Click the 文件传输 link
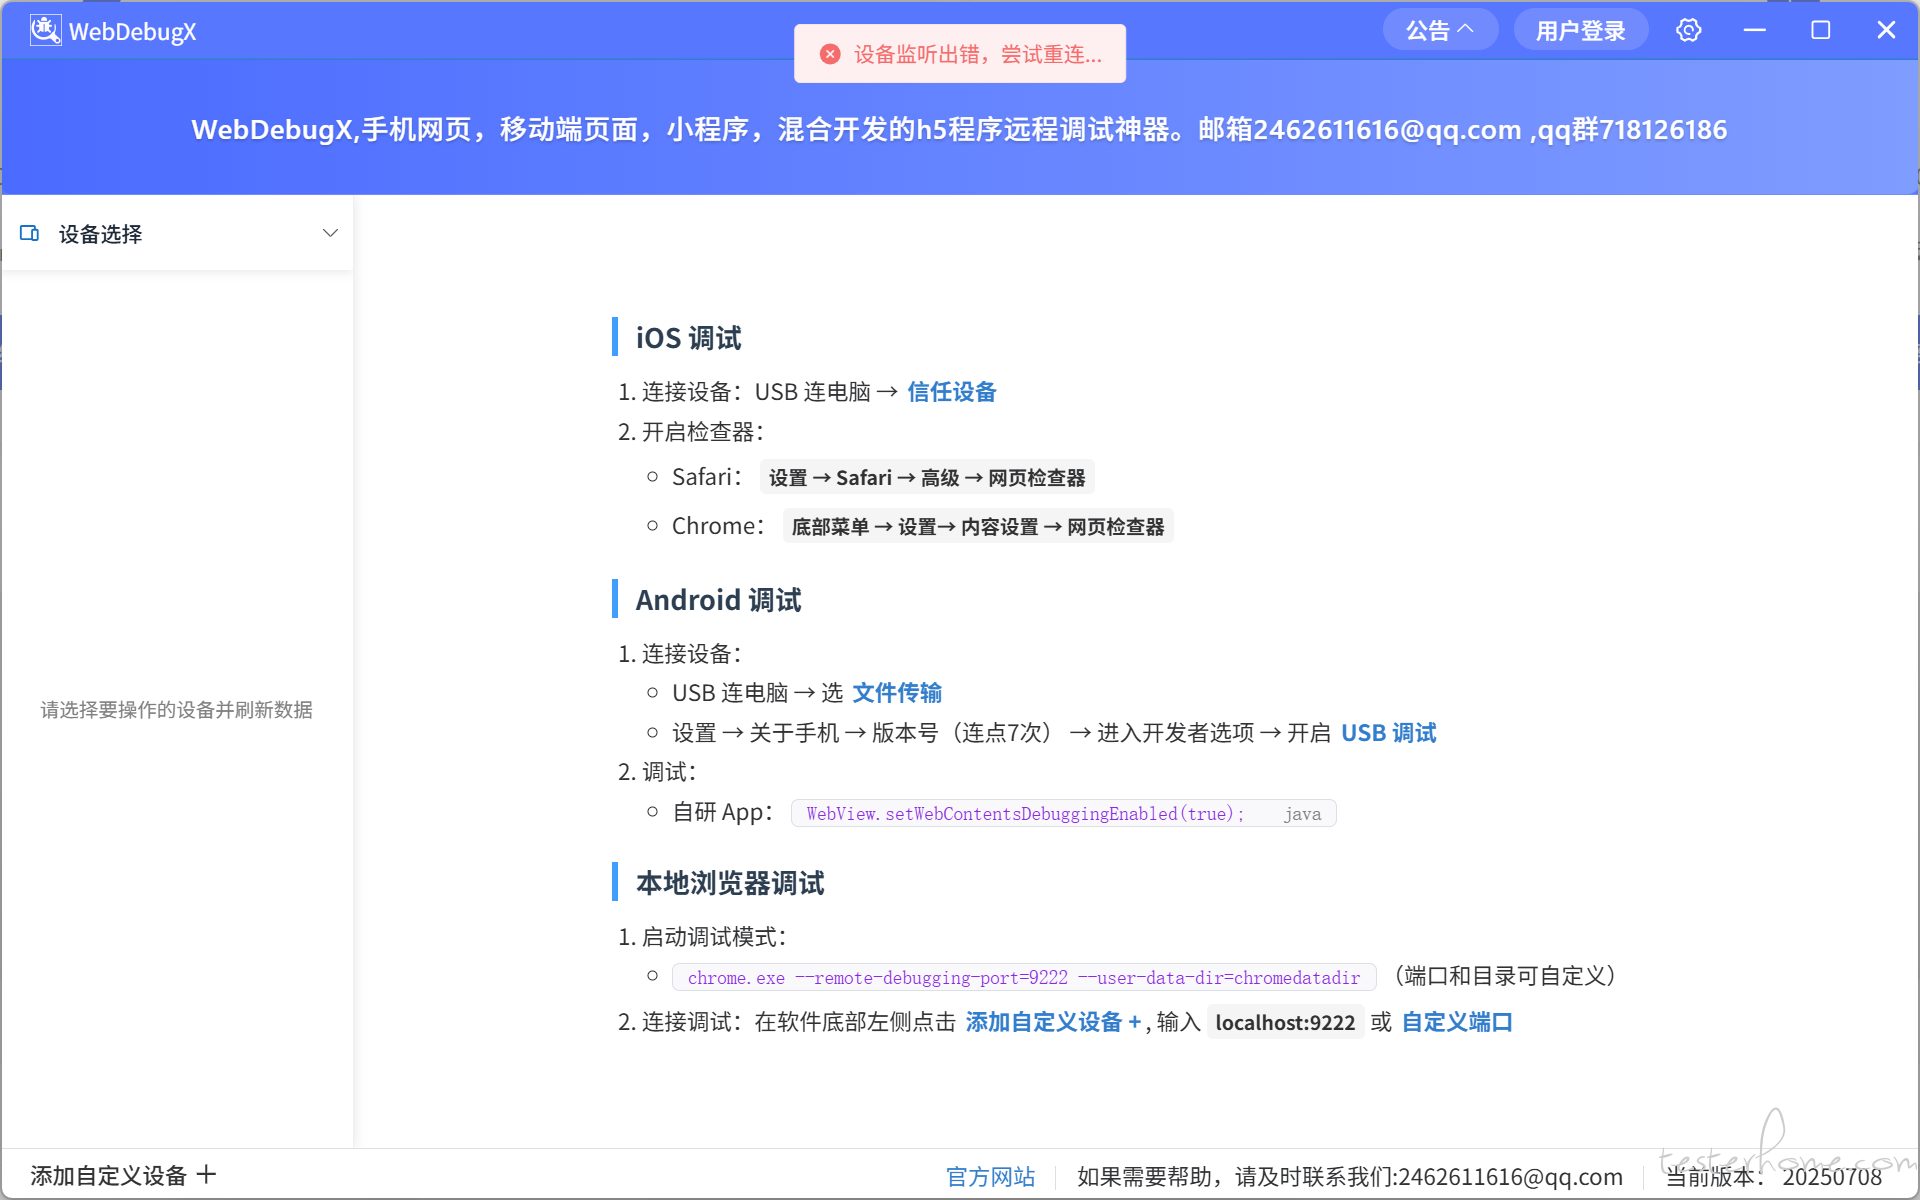Screen dimensions: 1920x1200 pos(897,693)
